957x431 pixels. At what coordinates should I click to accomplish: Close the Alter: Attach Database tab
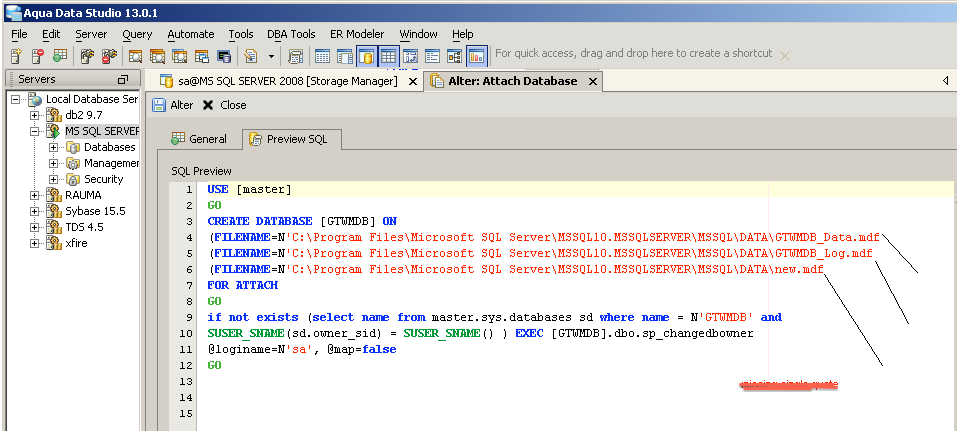[x=592, y=81]
